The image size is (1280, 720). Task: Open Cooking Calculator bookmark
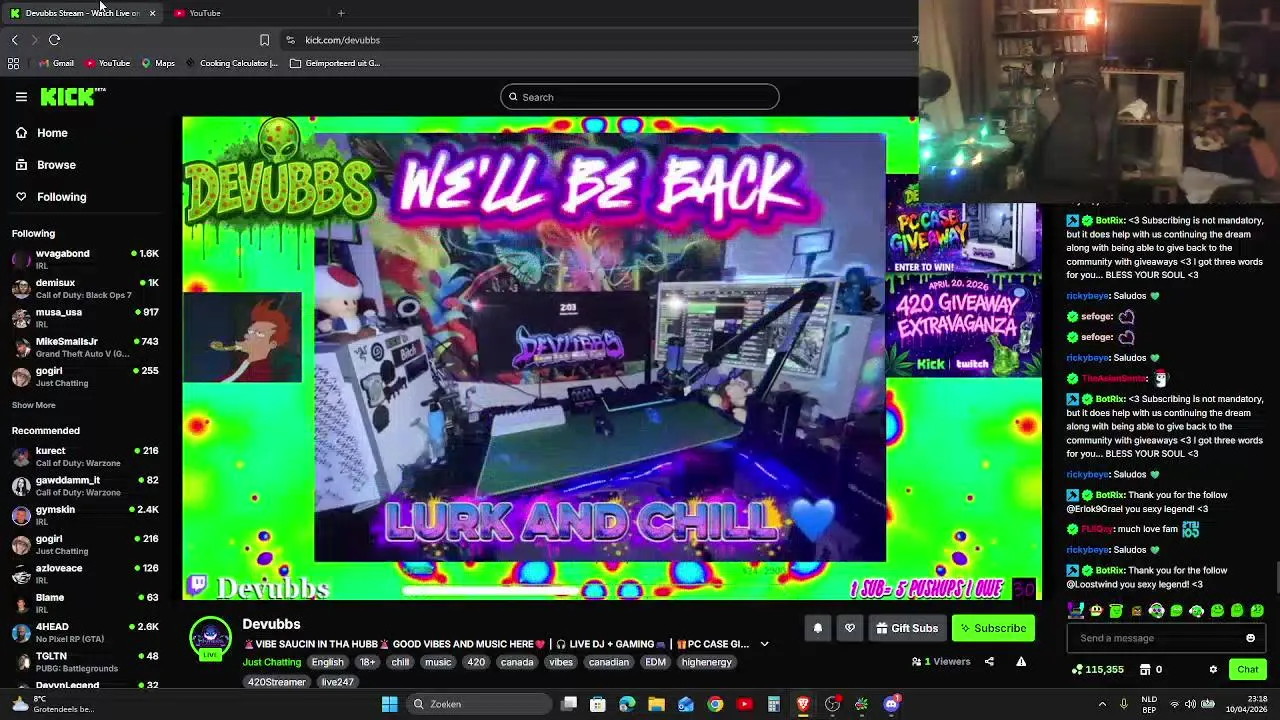(231, 63)
